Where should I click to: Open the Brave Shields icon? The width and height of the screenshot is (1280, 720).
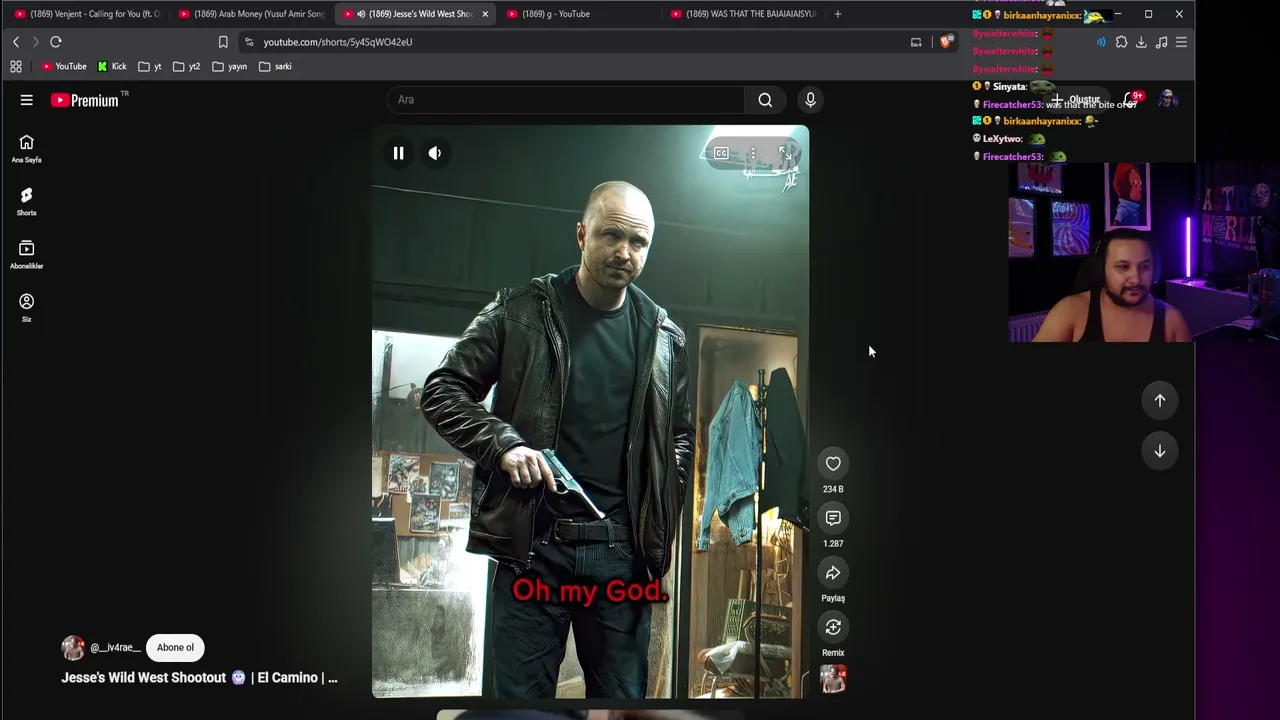tap(946, 42)
